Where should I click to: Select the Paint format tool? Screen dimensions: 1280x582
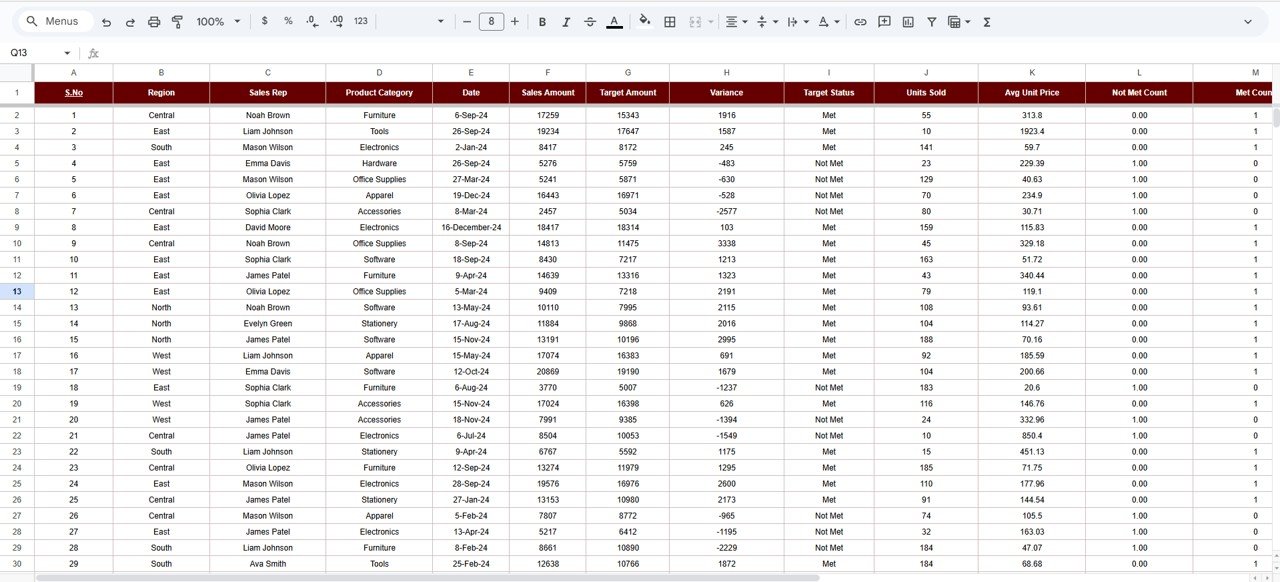pos(177,21)
